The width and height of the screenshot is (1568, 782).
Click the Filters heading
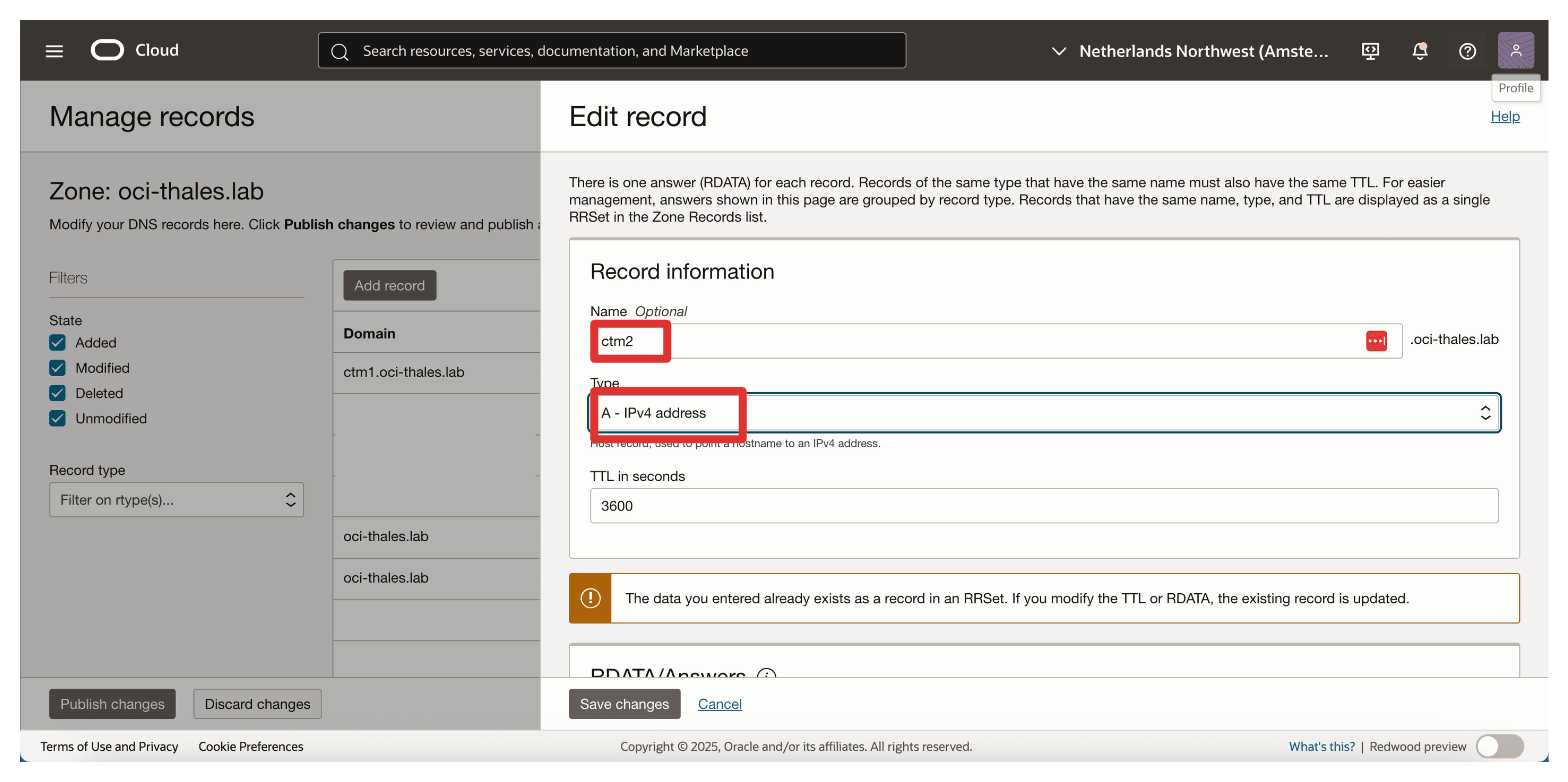pyautogui.click(x=68, y=278)
